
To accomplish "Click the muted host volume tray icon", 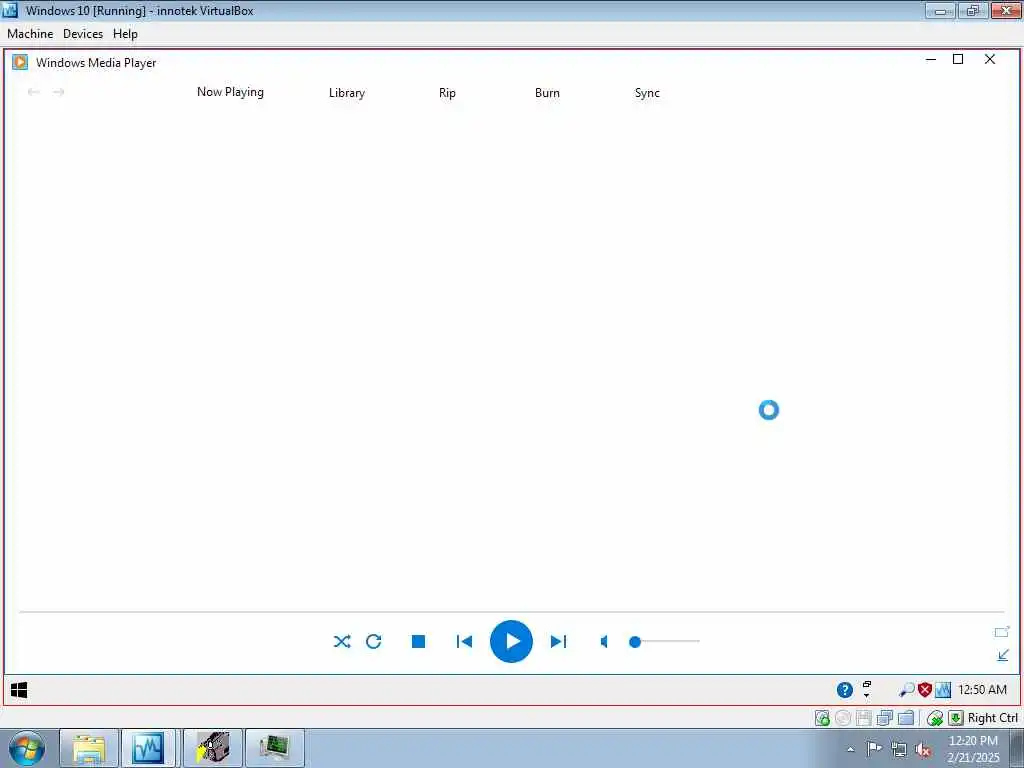I will point(923,750).
